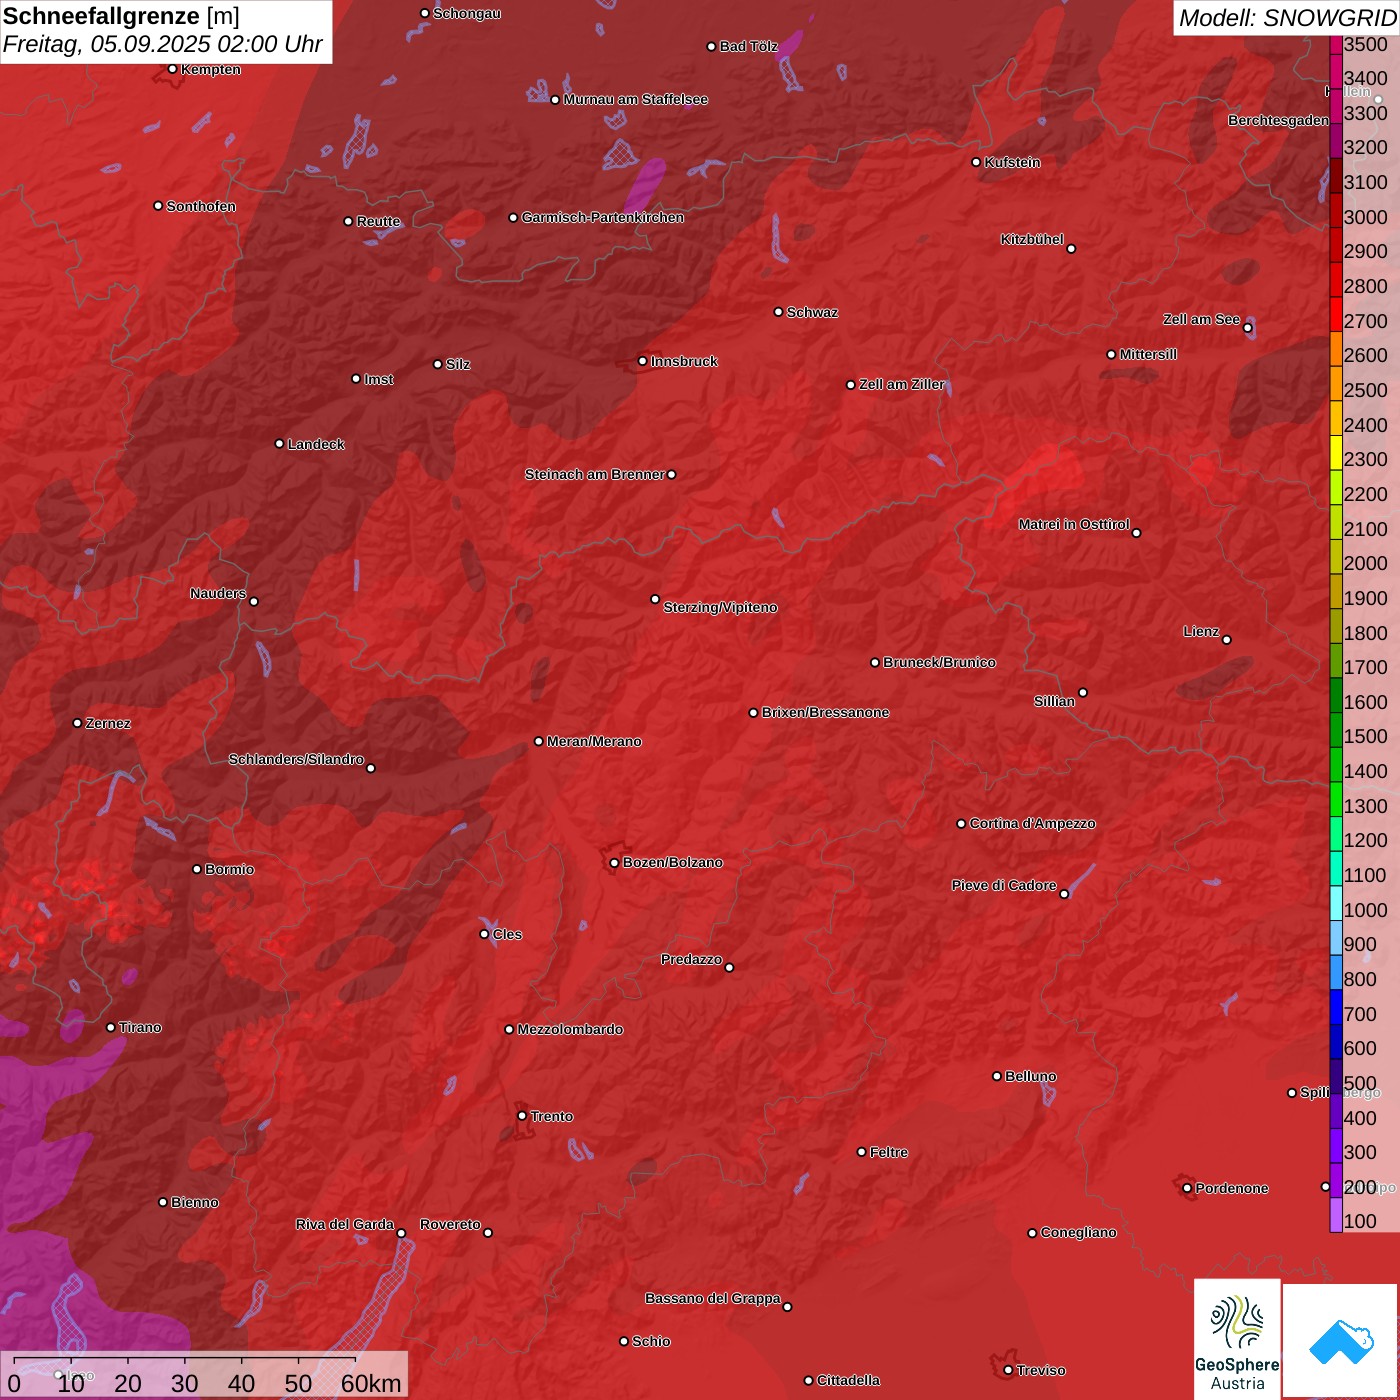The image size is (1400, 1400).
Task: Click the 'Conegliano' label
Action: (x=1078, y=1232)
